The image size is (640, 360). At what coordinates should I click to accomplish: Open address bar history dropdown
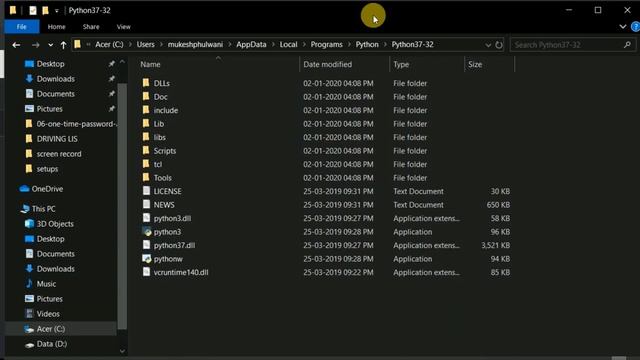488,45
